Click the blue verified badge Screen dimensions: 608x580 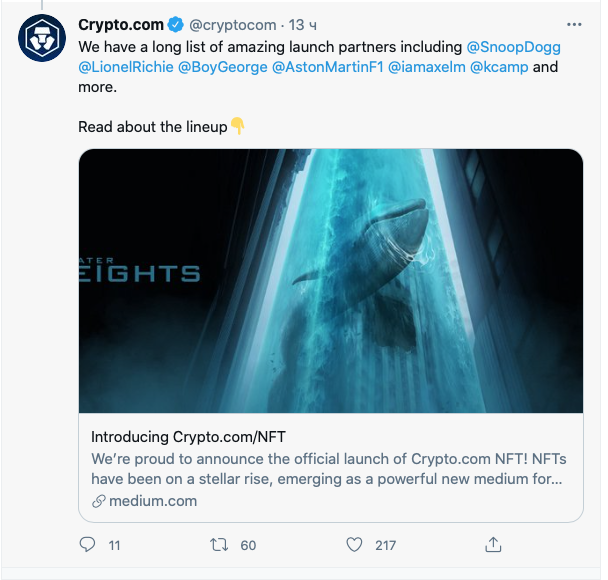(173, 24)
